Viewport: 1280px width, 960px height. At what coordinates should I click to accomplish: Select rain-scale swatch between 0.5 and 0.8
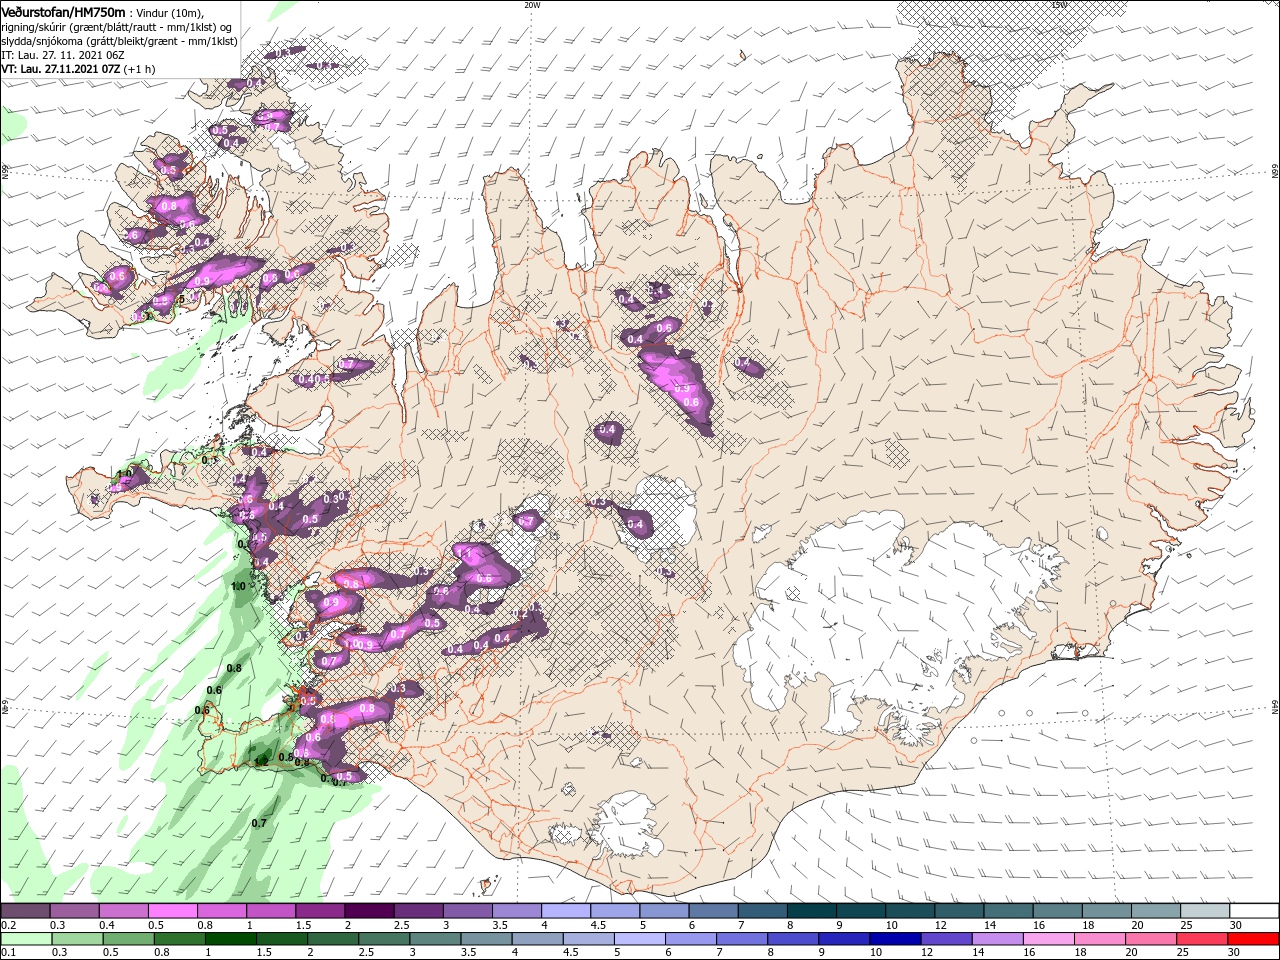(x=179, y=939)
